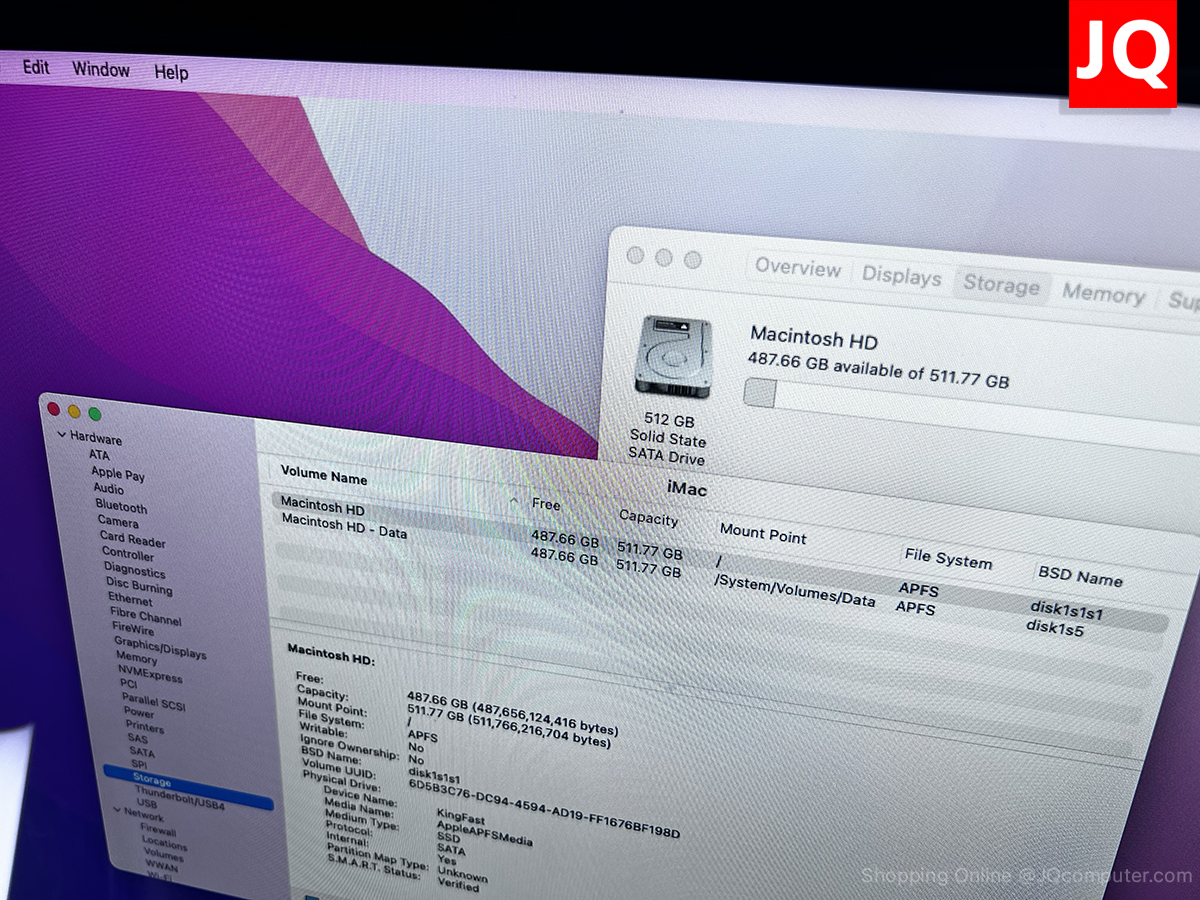
Task: Switch to the Overview tab
Action: (798, 268)
